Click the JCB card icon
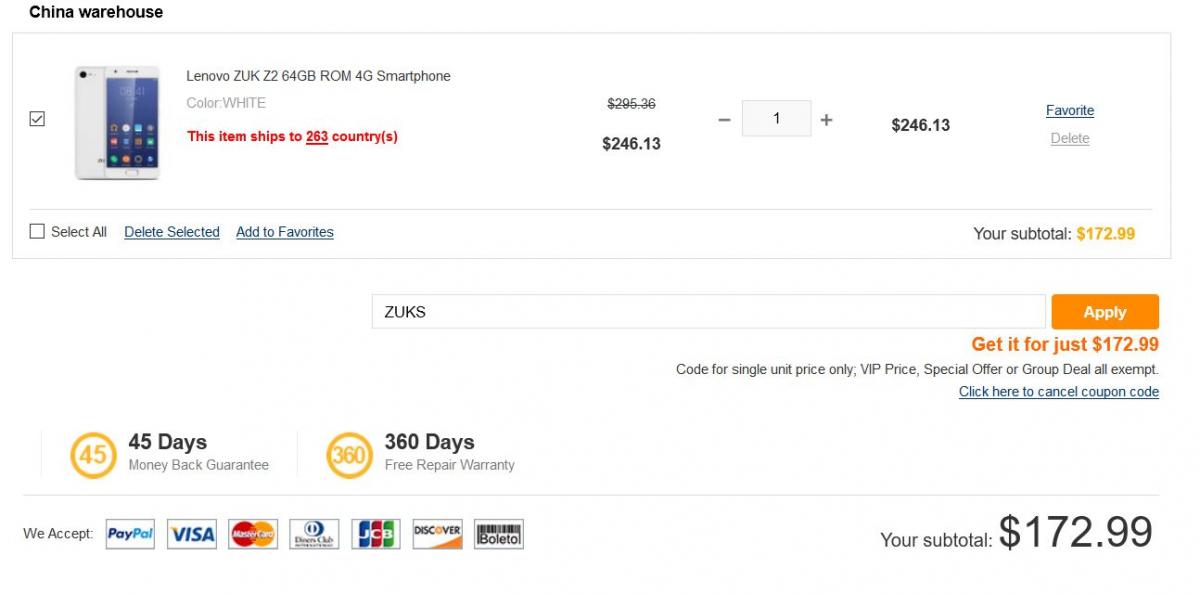This screenshot has height=594, width=1200. [376, 534]
